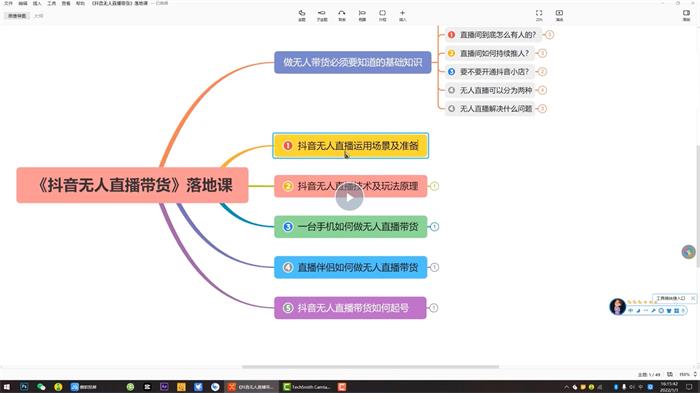This screenshot has height=393, width=700.
Task: Click the 主题 1/49 count in status bar
Action: pyautogui.click(x=648, y=374)
